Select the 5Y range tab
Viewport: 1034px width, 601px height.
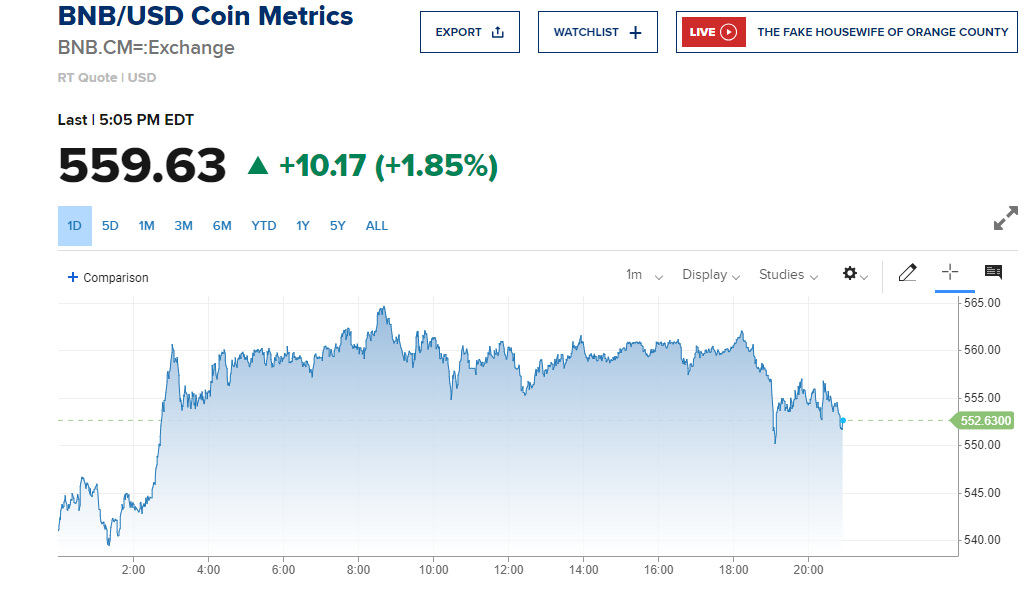[338, 226]
